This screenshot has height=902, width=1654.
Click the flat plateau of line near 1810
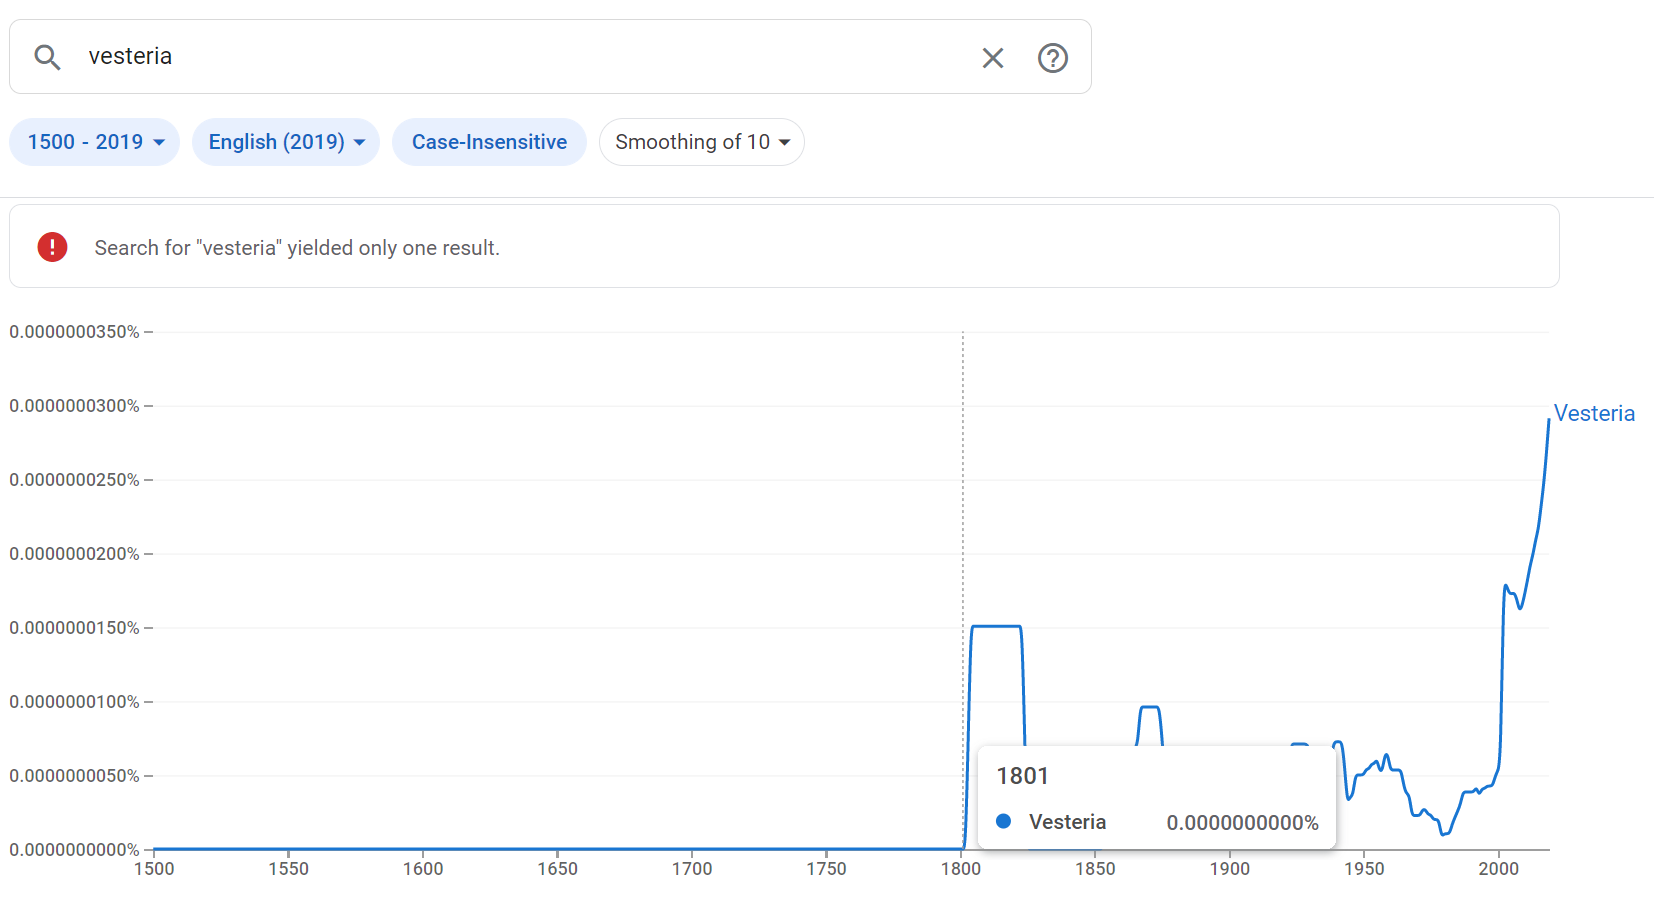[996, 627]
